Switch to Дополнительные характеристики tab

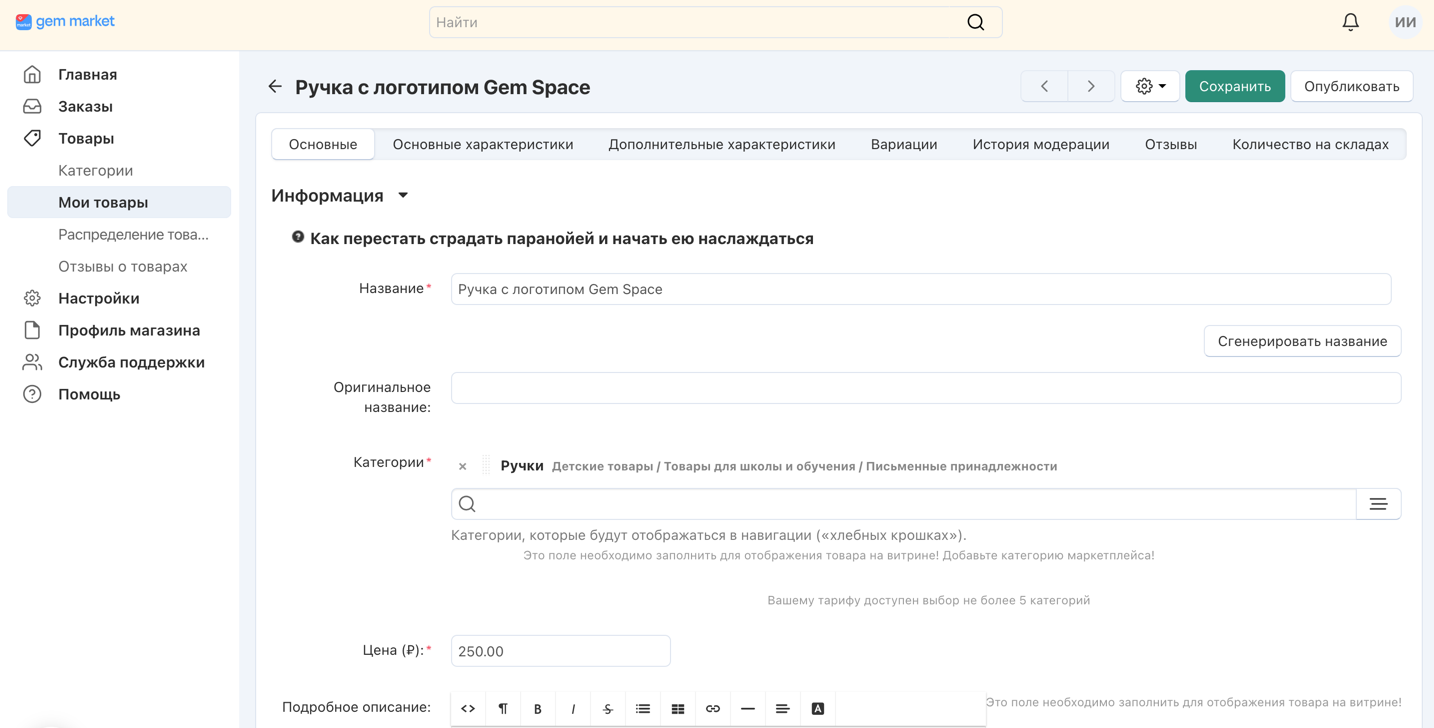[x=722, y=144]
